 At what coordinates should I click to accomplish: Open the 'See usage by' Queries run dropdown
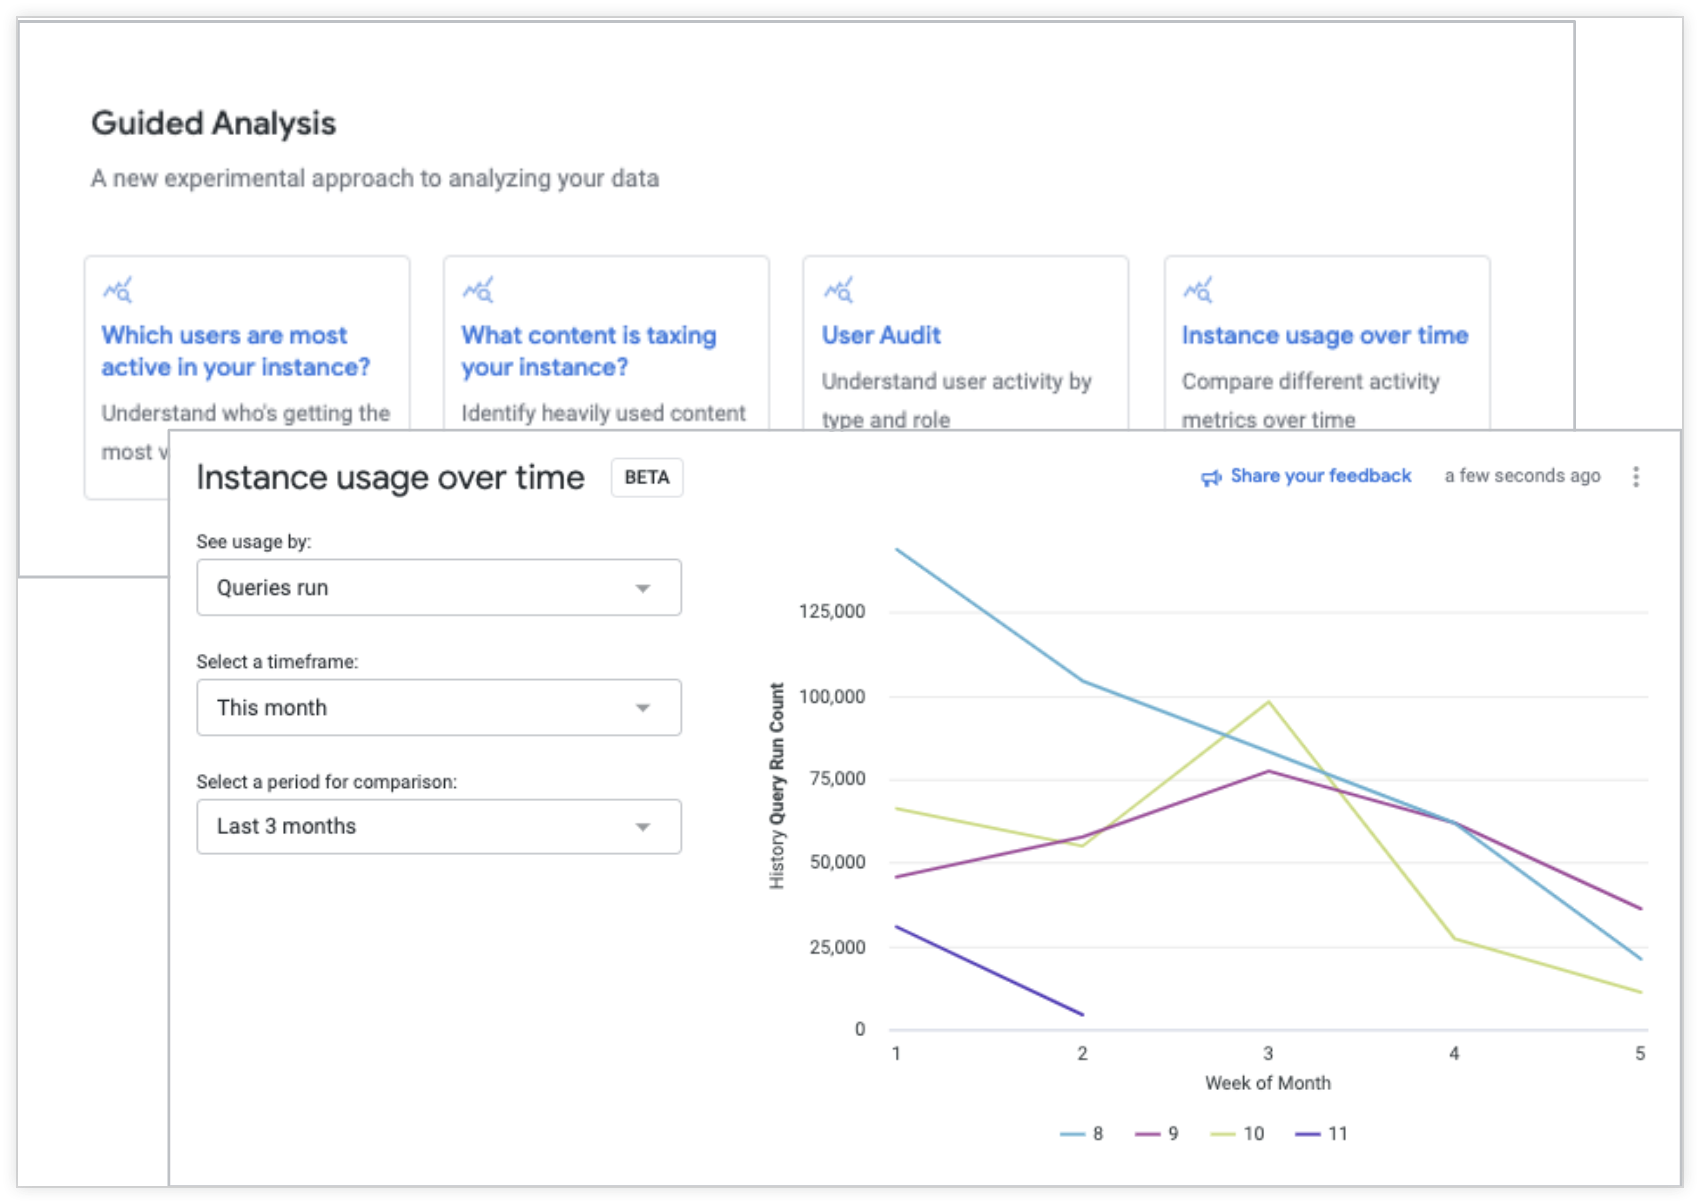tap(438, 588)
